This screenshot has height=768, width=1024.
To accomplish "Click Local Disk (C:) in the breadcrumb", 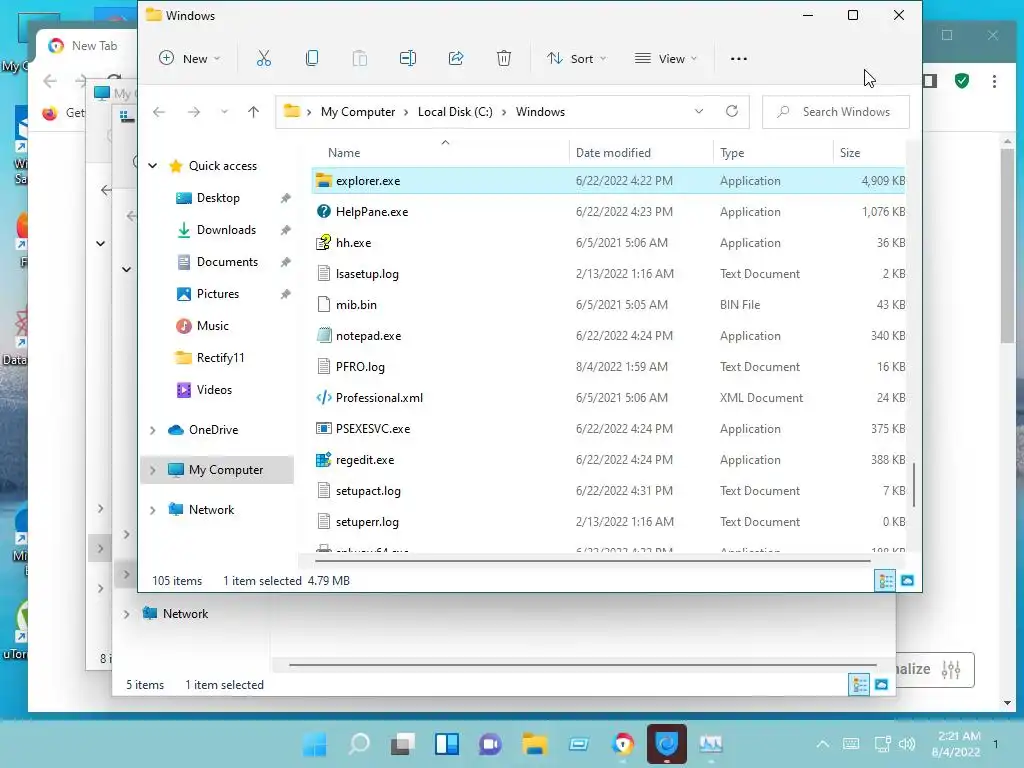I will pos(455,112).
